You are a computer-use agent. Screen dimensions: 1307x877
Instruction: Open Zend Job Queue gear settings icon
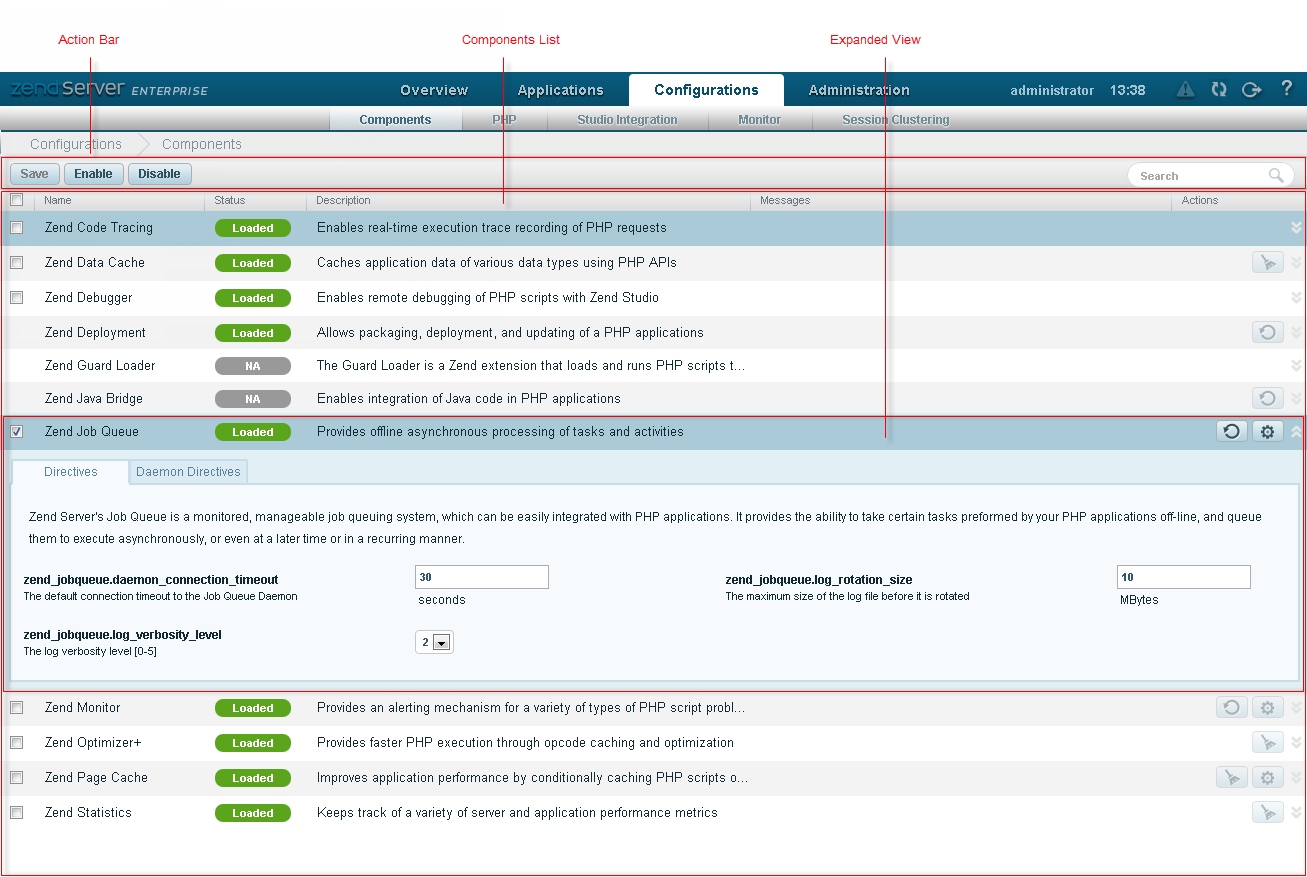(x=1268, y=432)
